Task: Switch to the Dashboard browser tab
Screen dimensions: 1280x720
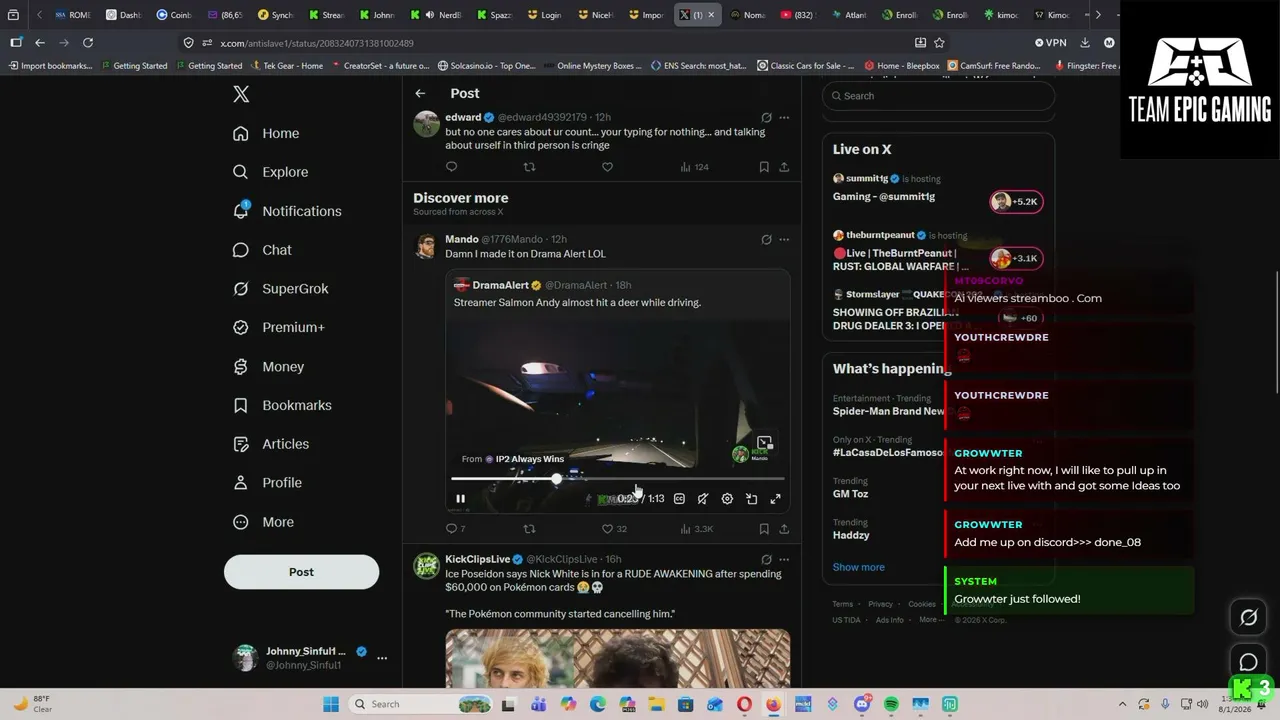Action: click(x=125, y=15)
